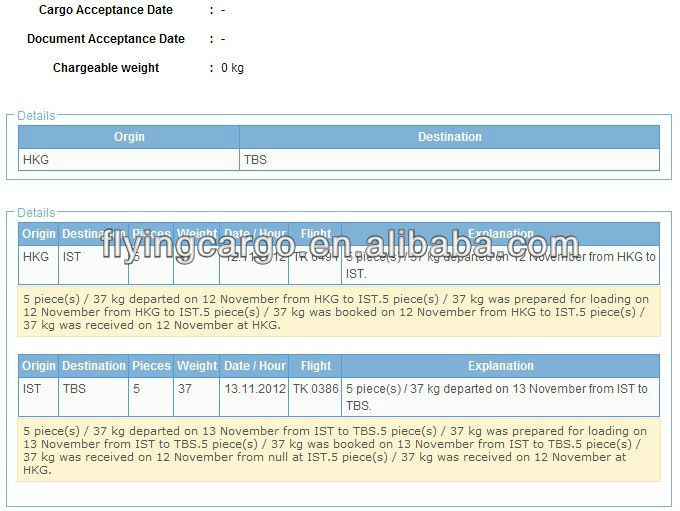This screenshot has width=680, height=511.
Task: Click the Flight header above TK 0386
Action: coord(315,366)
